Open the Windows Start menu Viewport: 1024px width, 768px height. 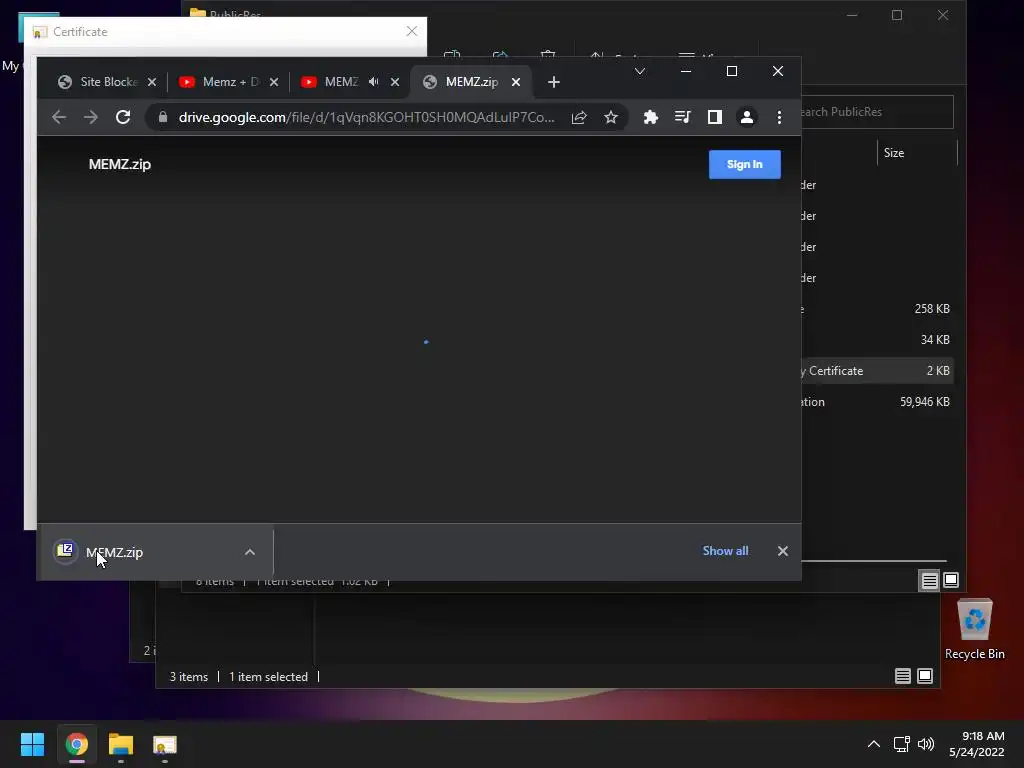coord(32,744)
